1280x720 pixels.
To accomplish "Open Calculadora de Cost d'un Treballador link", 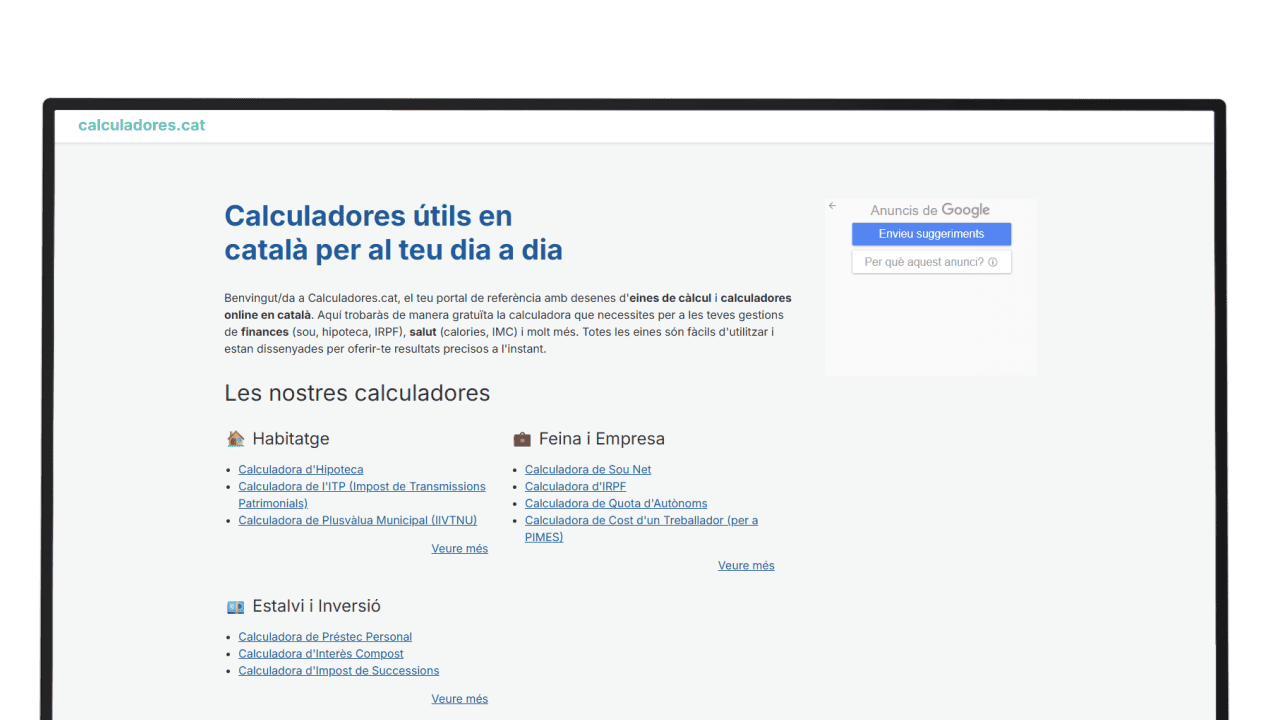I will pos(641,521).
